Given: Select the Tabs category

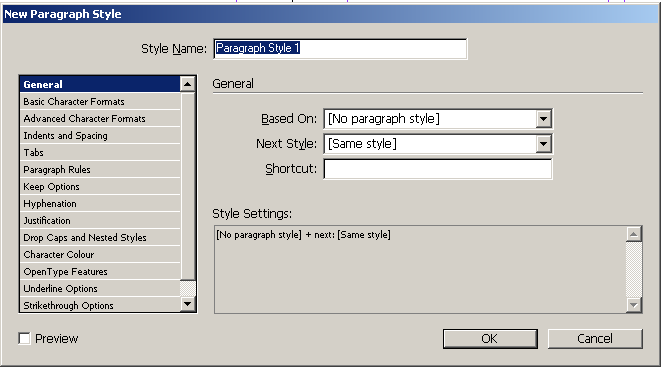Looking at the screenshot, I should pos(100,153).
